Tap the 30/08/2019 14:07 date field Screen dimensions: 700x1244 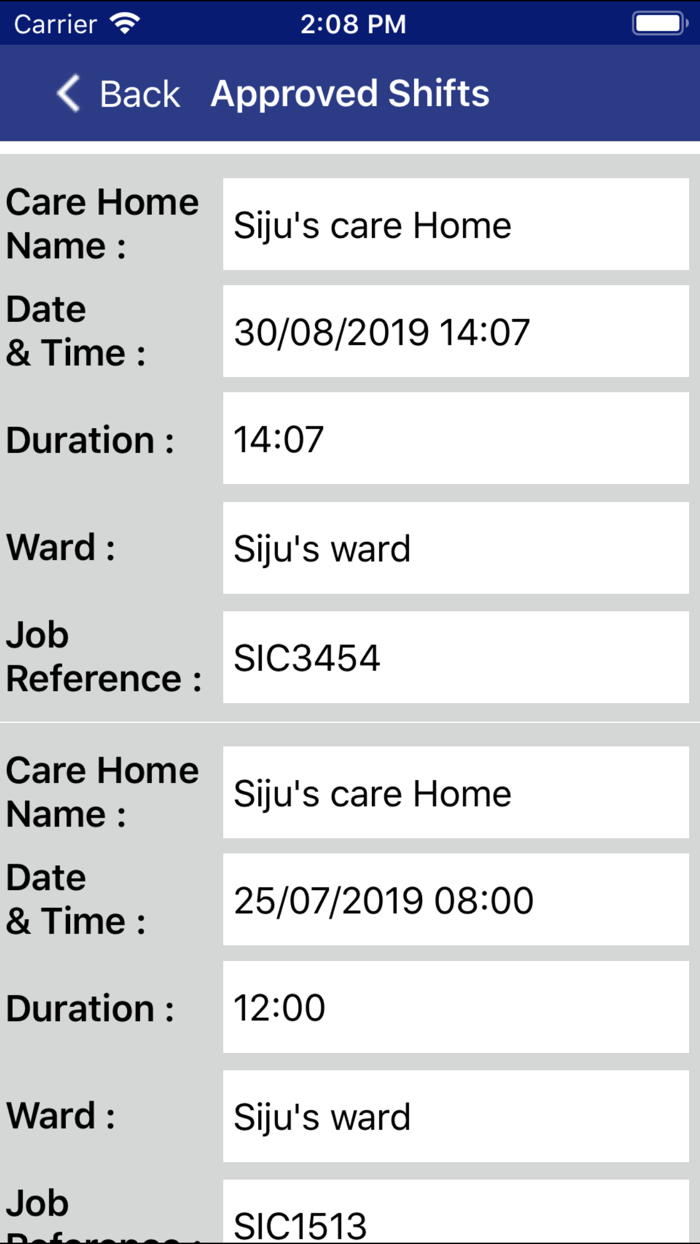(455, 332)
